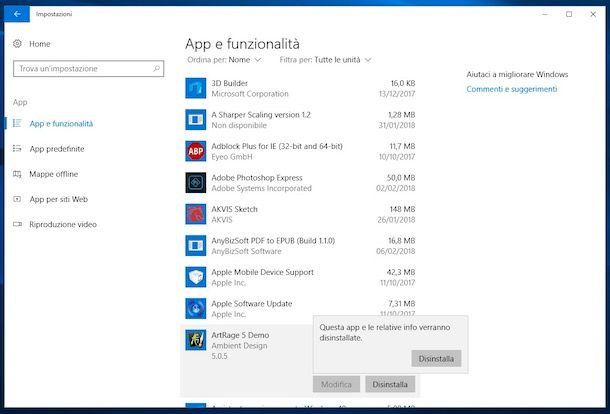Click the App e funzionalità page title

pos(242,44)
